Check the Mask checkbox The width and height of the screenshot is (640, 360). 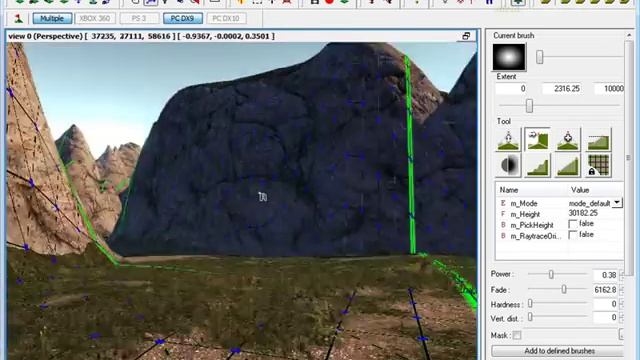click(x=517, y=336)
